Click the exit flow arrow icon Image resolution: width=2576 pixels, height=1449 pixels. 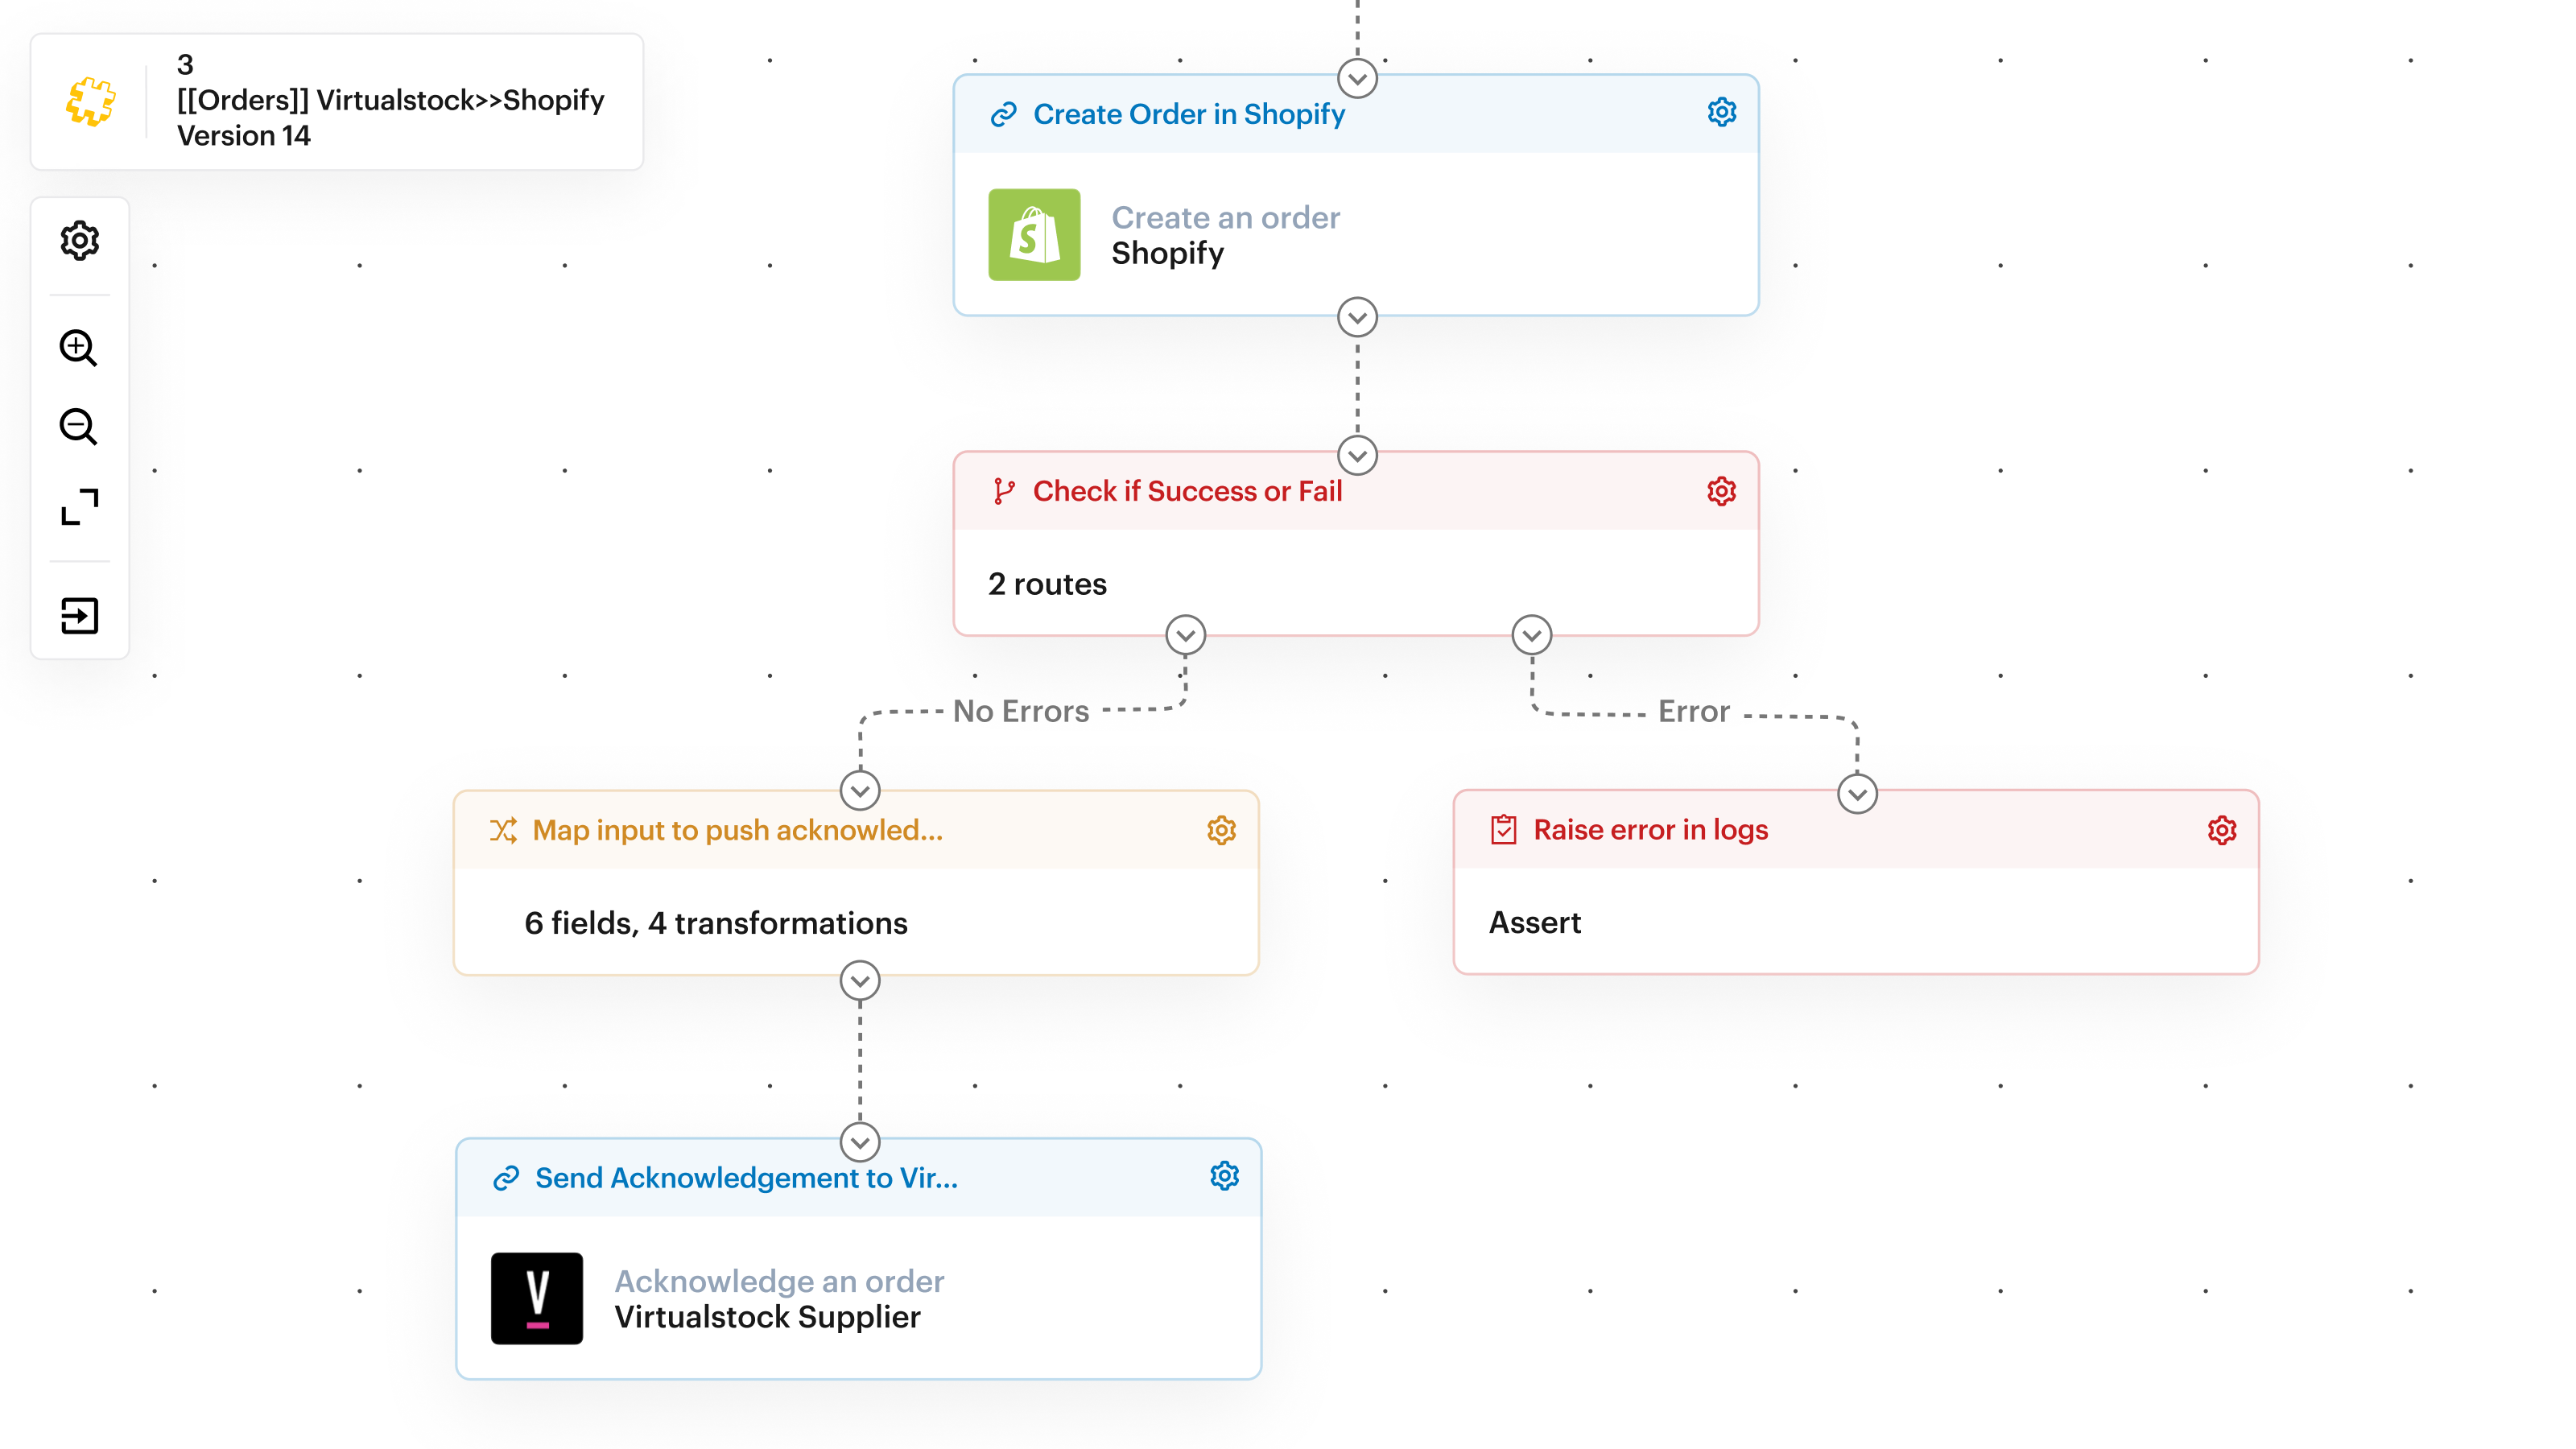coord(79,616)
